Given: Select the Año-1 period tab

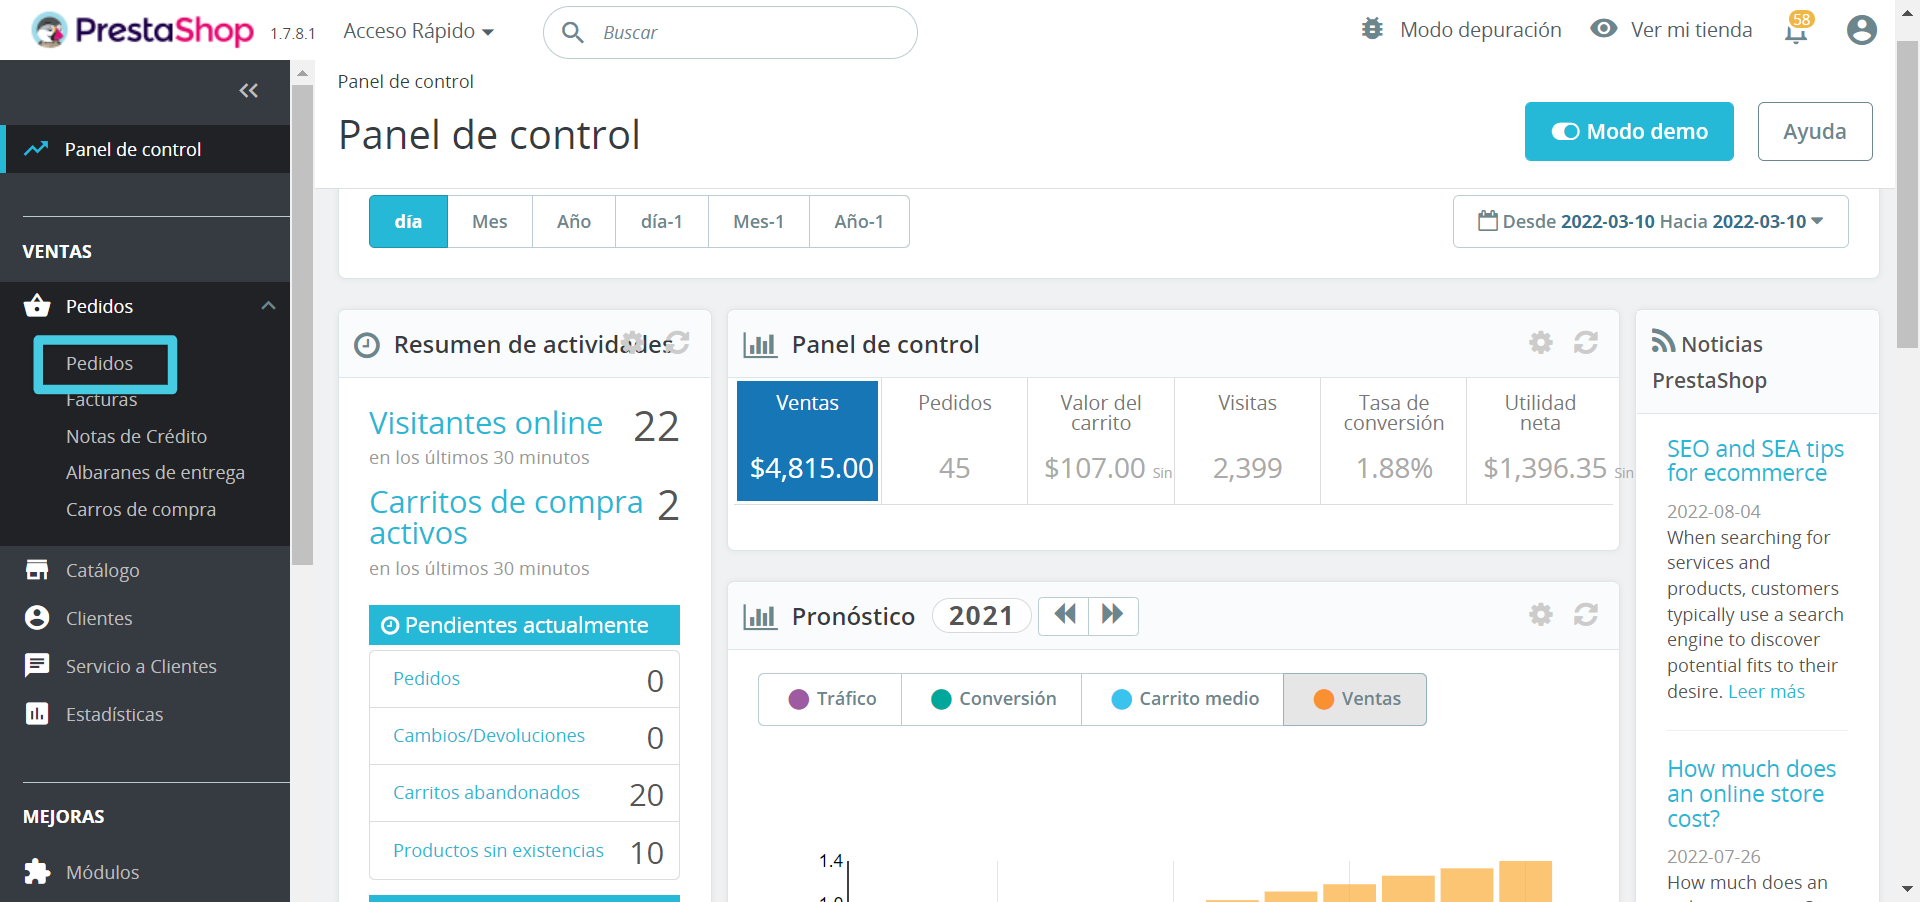Looking at the screenshot, I should 859,221.
